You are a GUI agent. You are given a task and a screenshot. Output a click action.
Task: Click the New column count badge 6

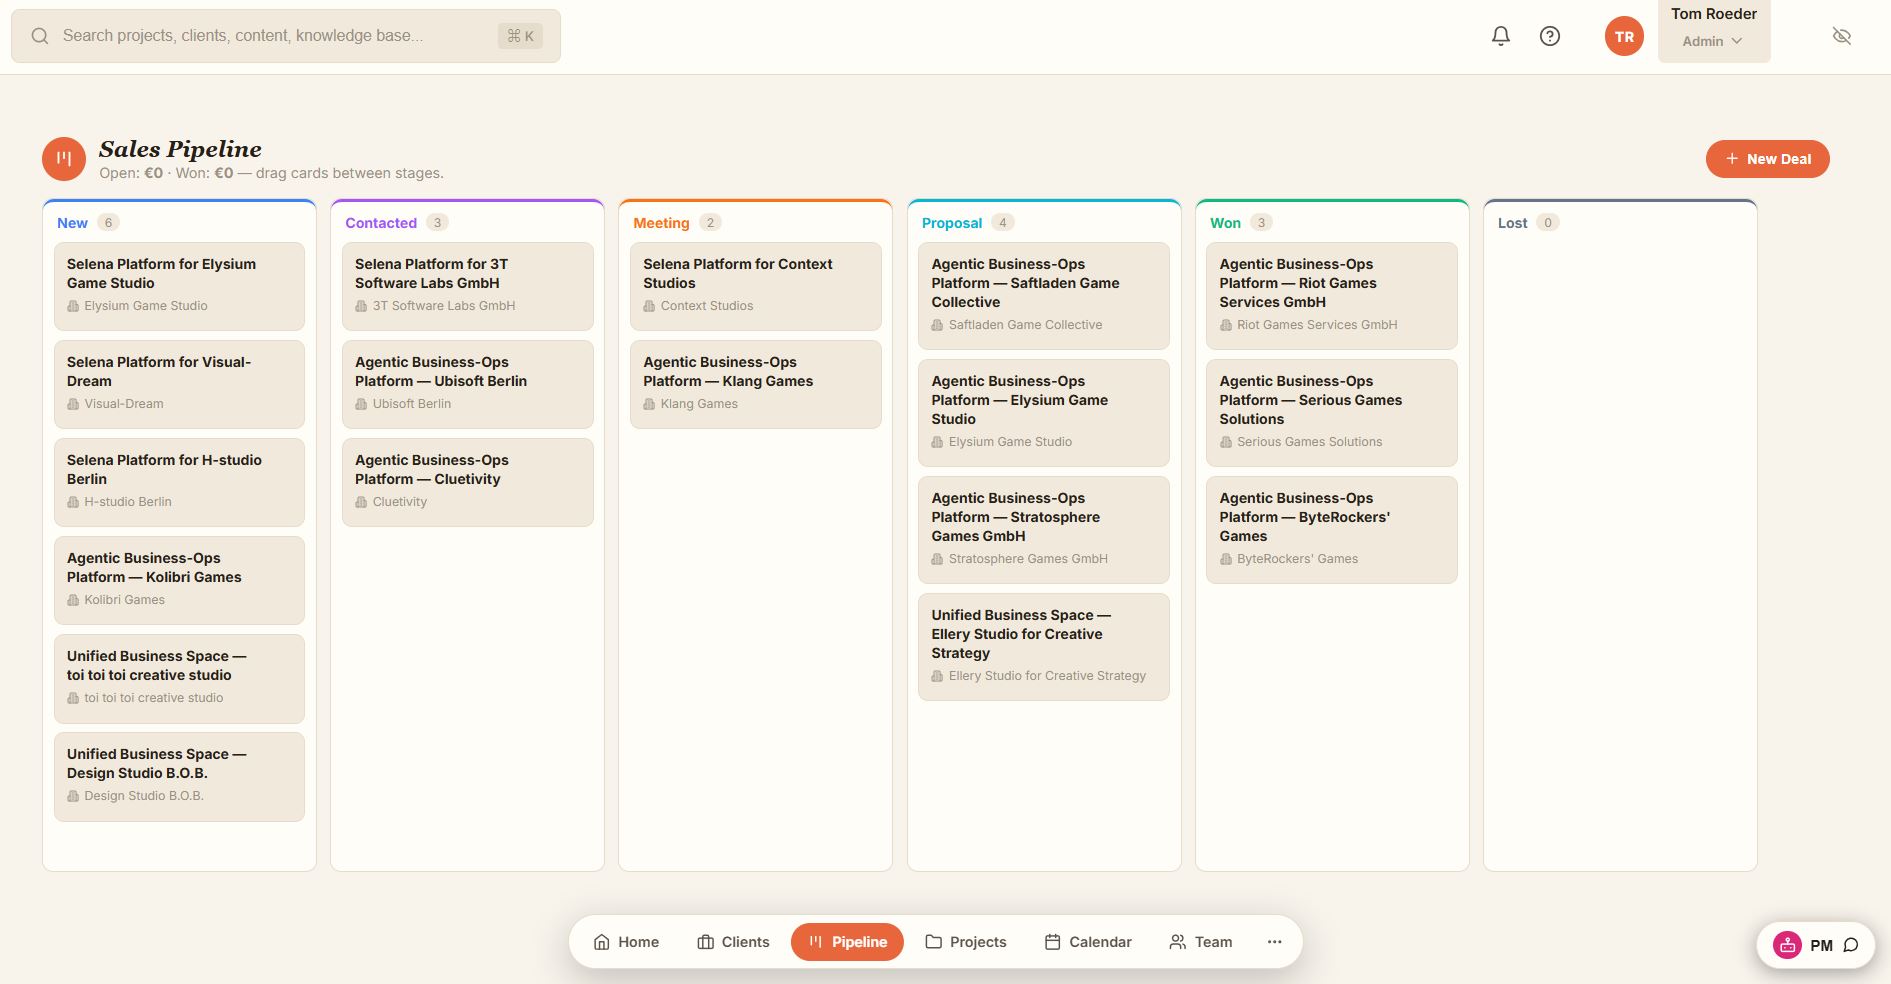pos(108,223)
